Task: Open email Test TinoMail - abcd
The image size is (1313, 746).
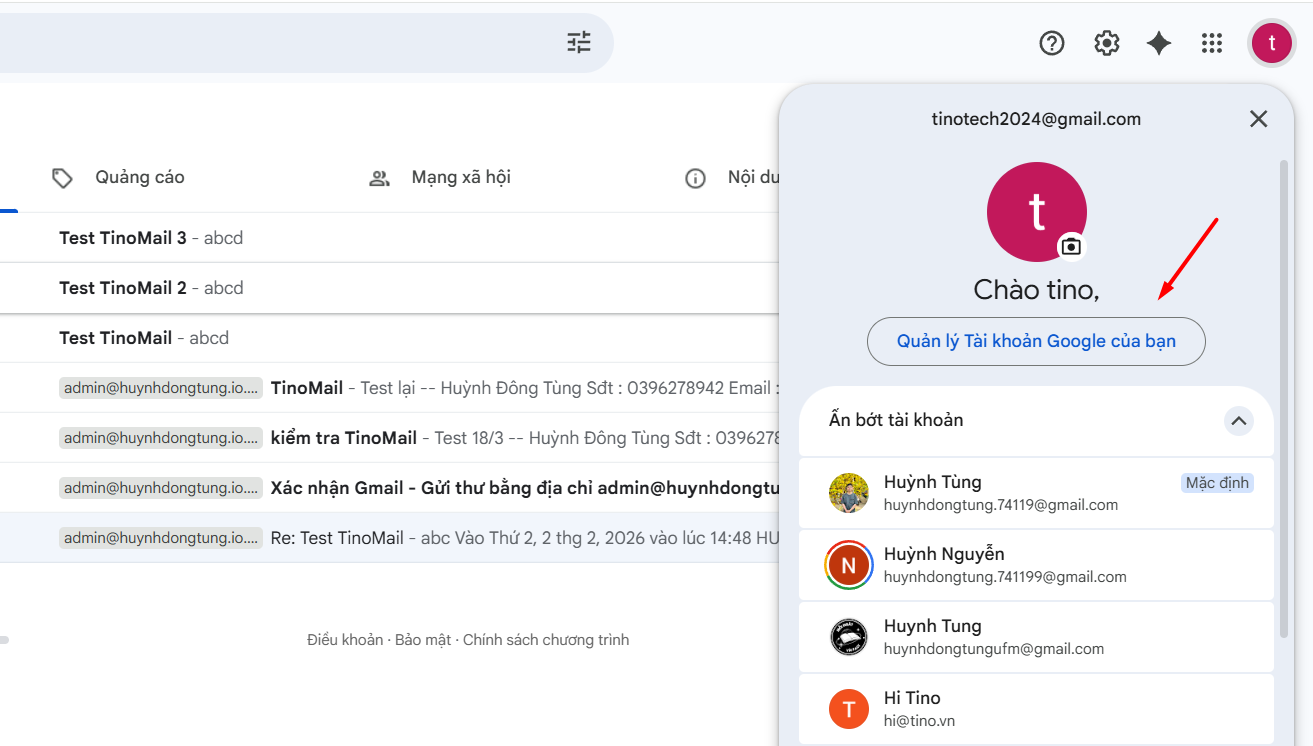Action: point(389,338)
